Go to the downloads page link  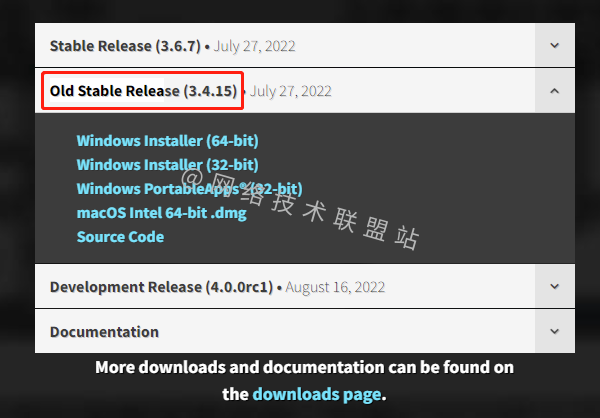[x=316, y=394]
